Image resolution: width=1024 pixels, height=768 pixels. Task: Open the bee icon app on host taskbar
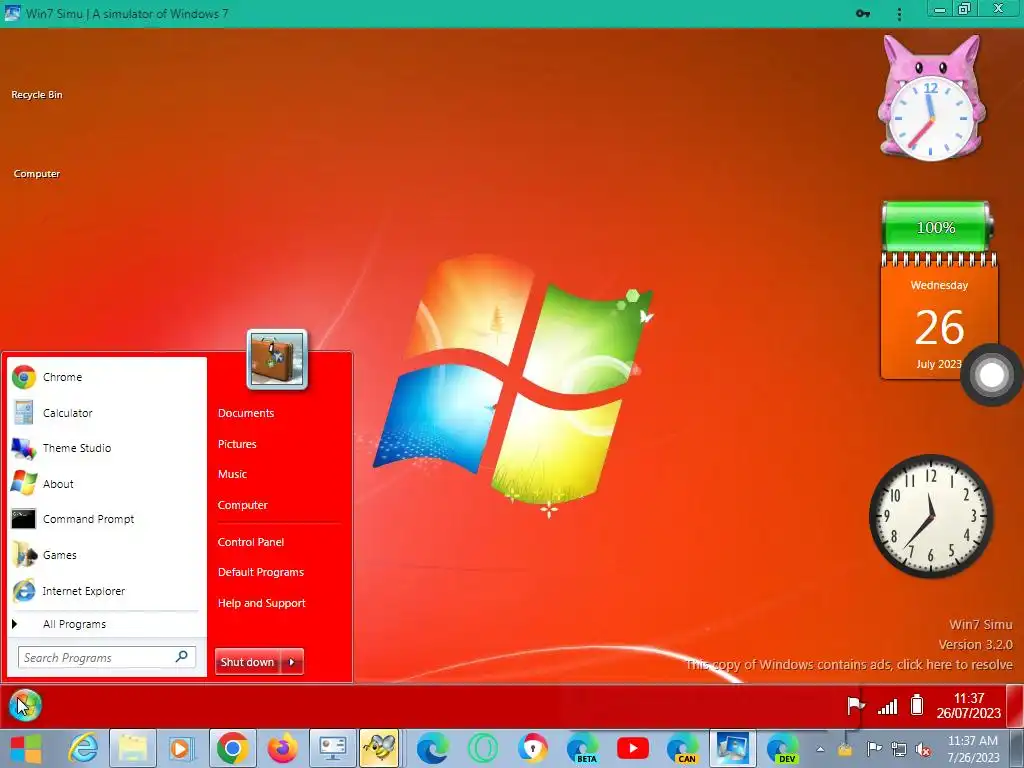(379, 748)
